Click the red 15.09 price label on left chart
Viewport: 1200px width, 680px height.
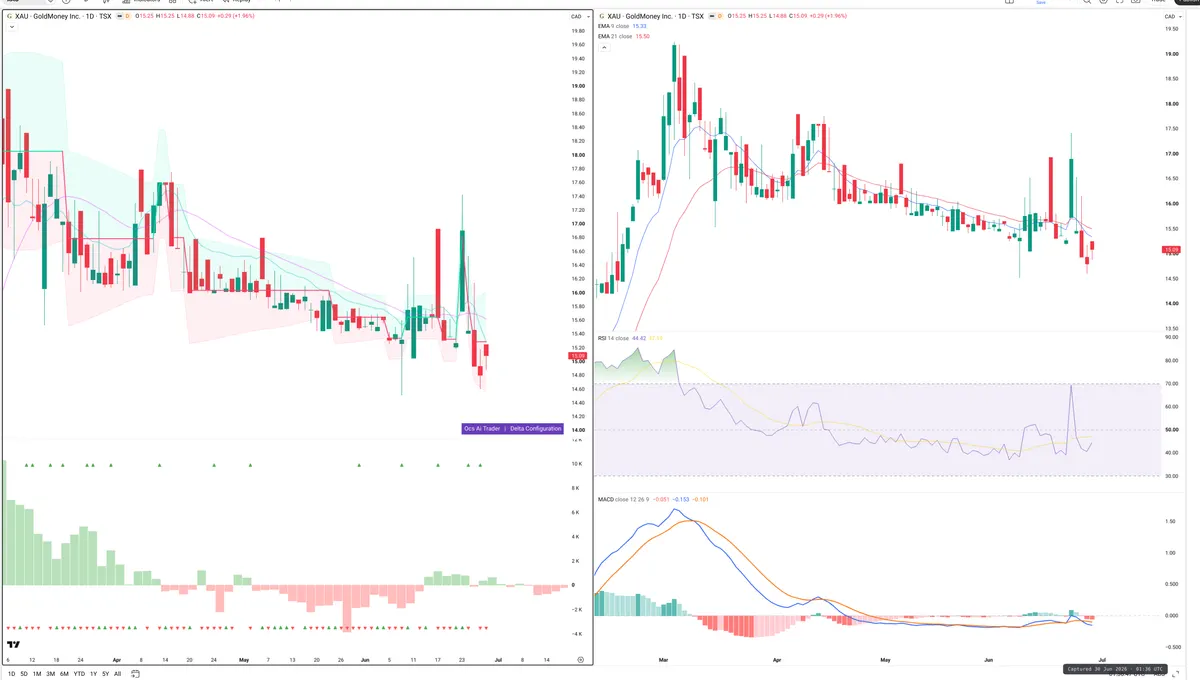(x=577, y=356)
